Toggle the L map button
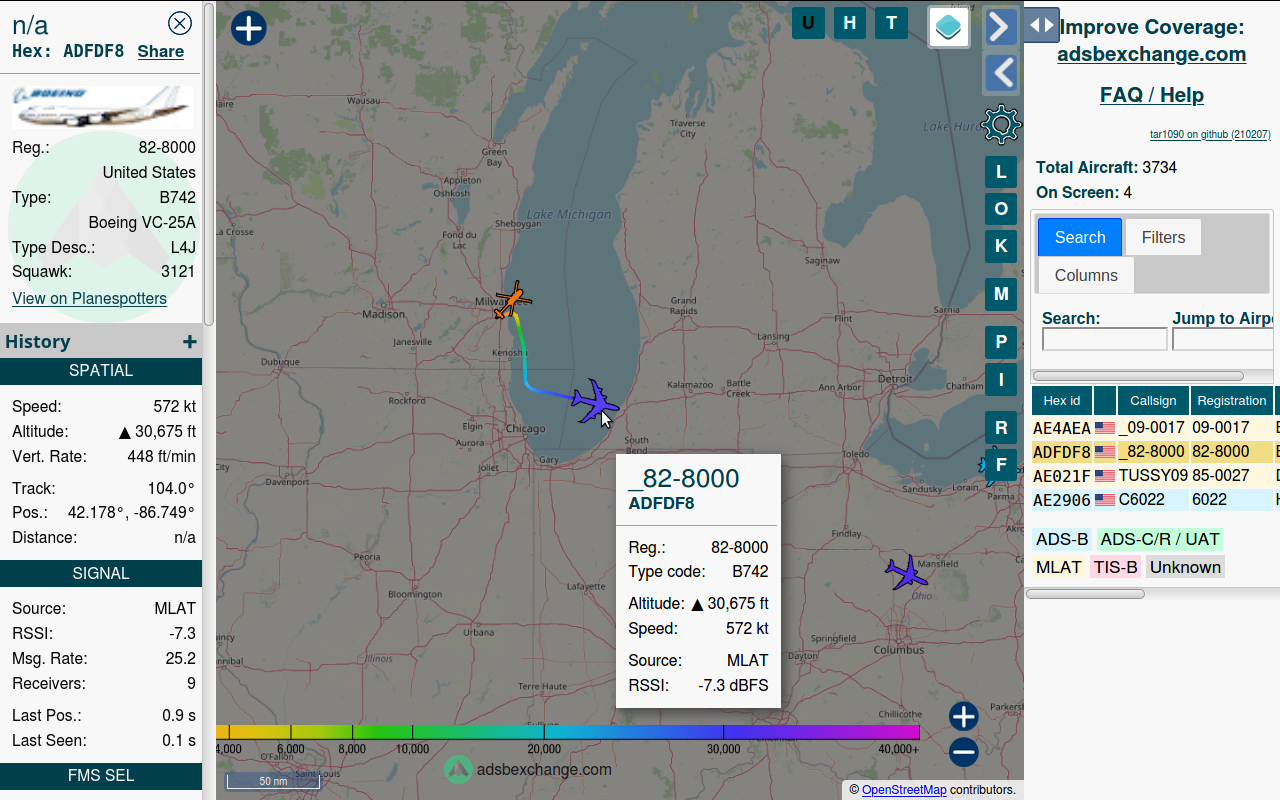The width and height of the screenshot is (1280, 800). (1001, 172)
